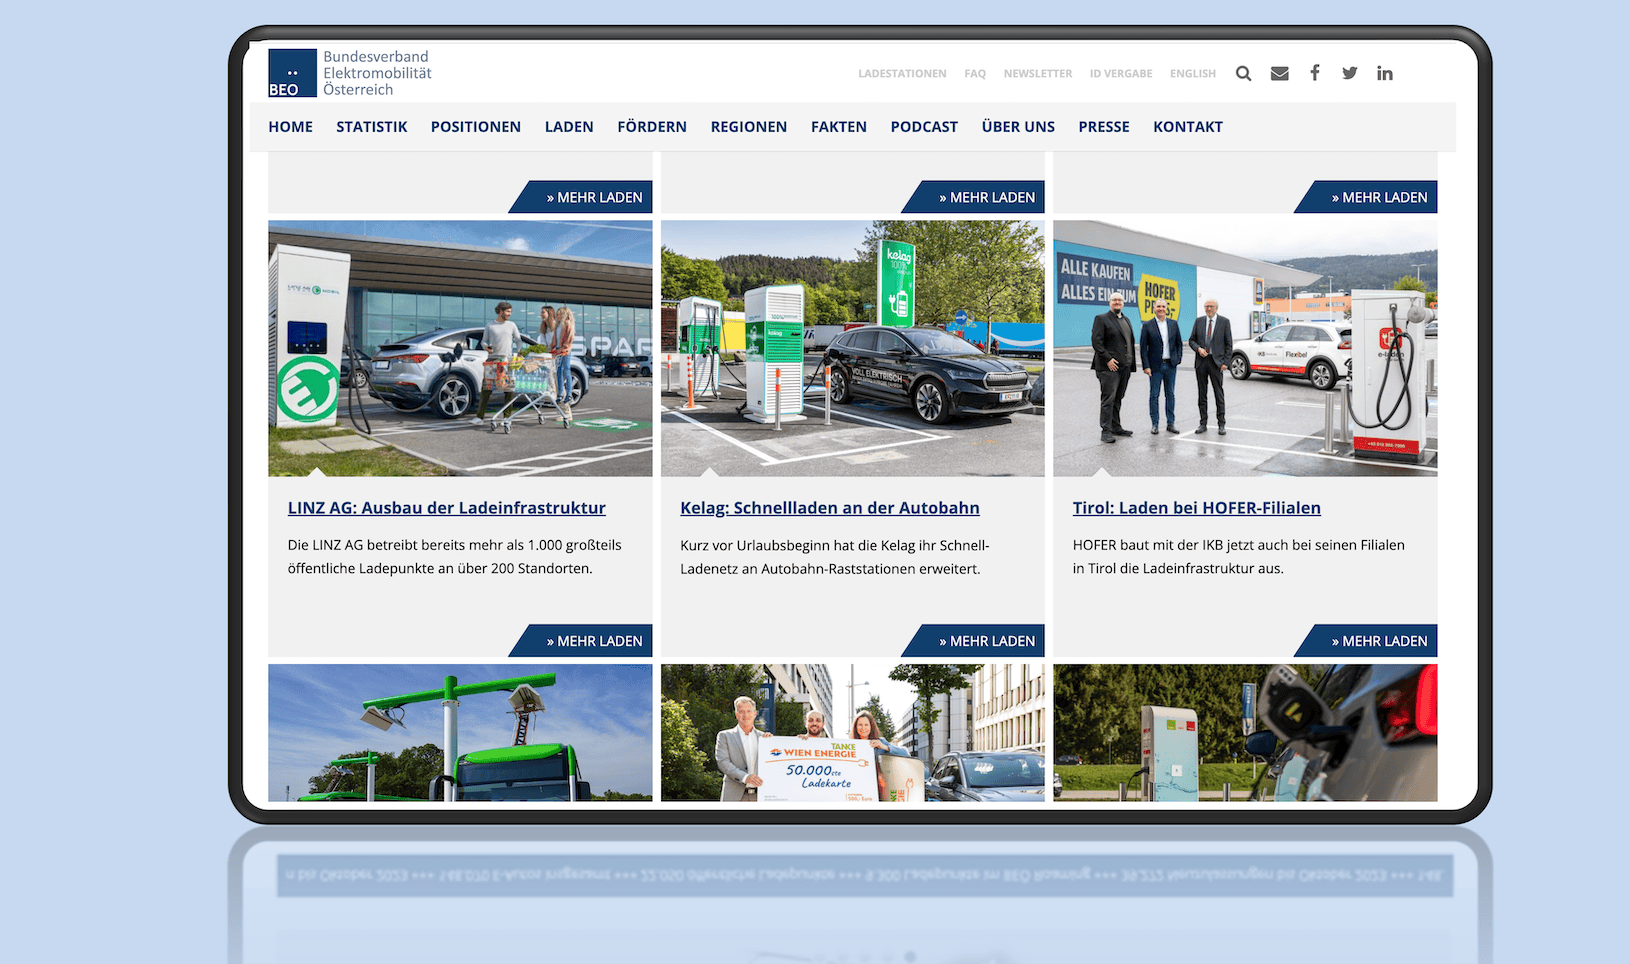The width and height of the screenshot is (1630, 964).
Task: Open headline Kelag: Schnellladen an der Autobahn
Action: tap(830, 508)
